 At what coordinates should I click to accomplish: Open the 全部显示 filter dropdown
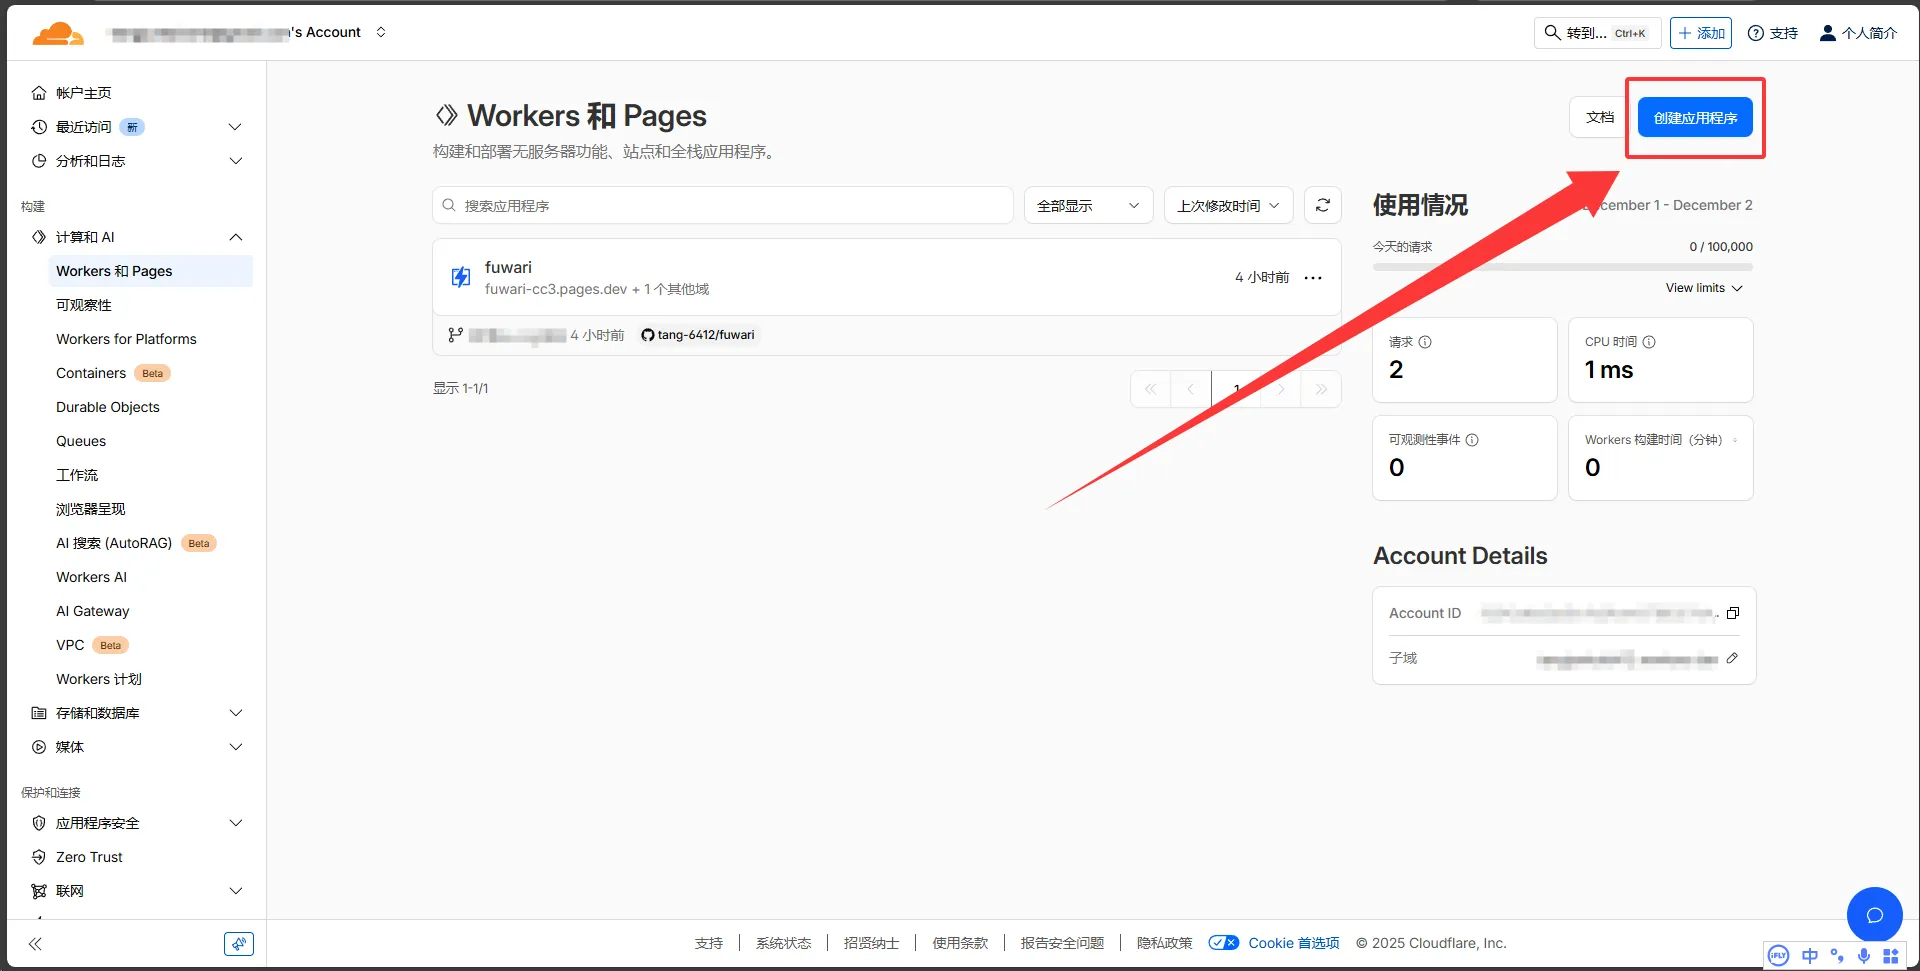pyautogui.click(x=1088, y=205)
